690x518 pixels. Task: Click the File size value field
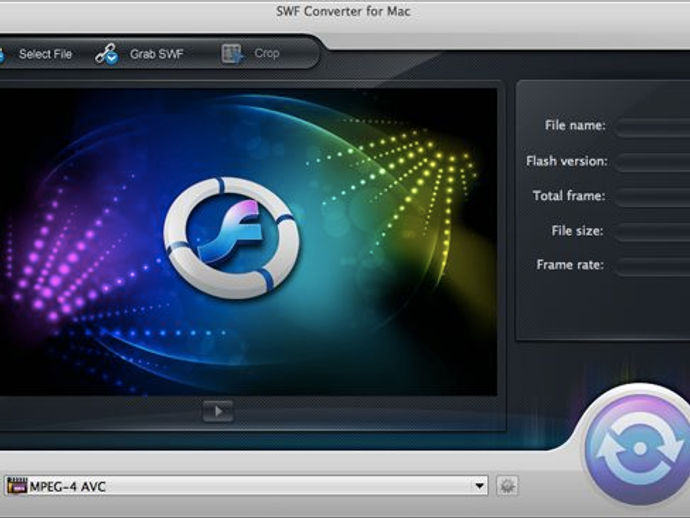[653, 231]
